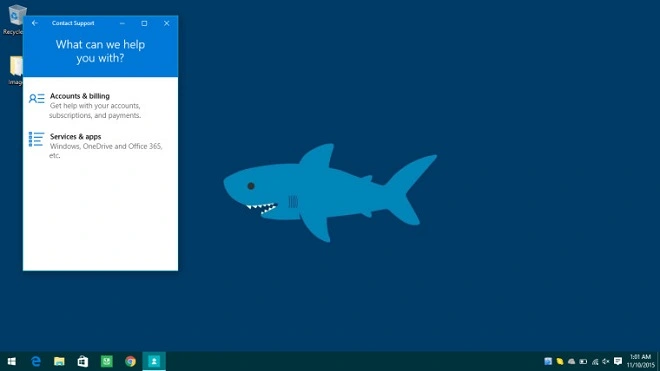Open the OneDrive cloud tray icon

[x=571, y=361]
